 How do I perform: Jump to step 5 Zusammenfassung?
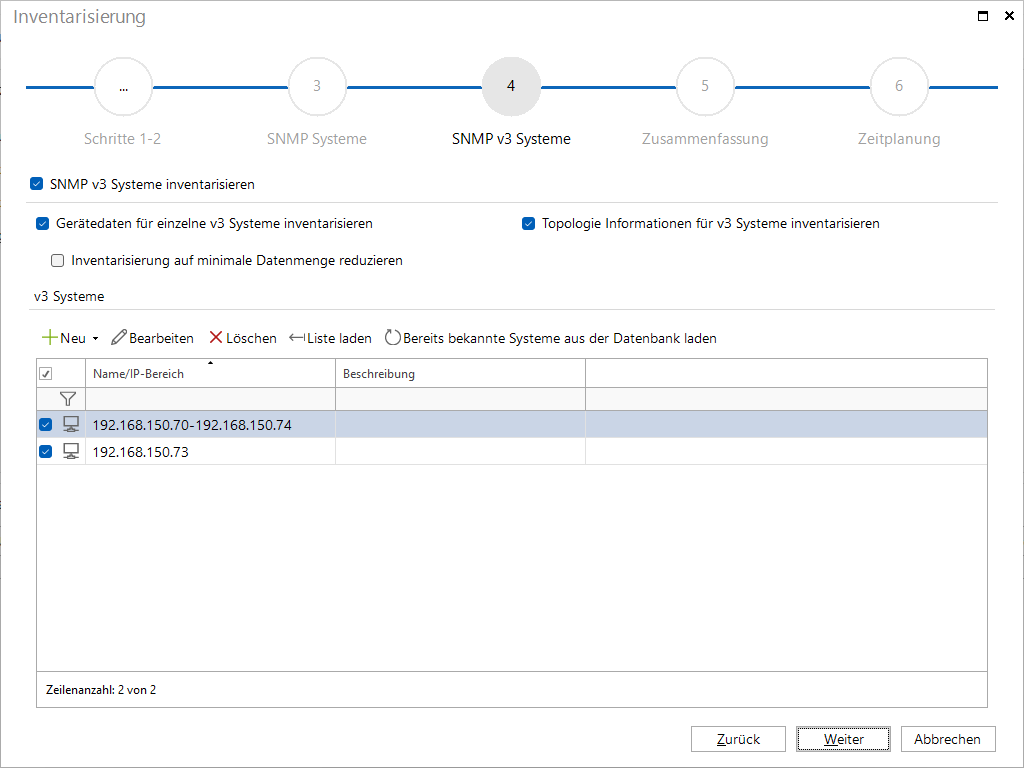pos(705,86)
